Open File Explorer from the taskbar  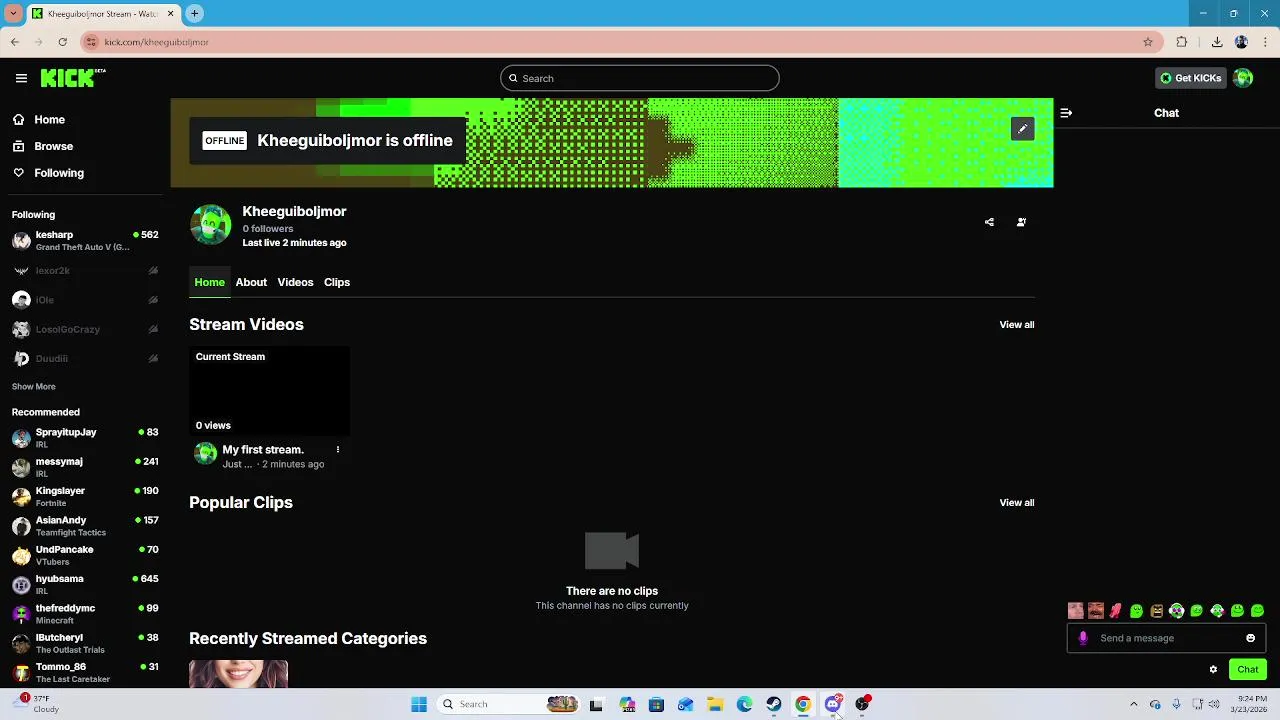pyautogui.click(x=715, y=704)
